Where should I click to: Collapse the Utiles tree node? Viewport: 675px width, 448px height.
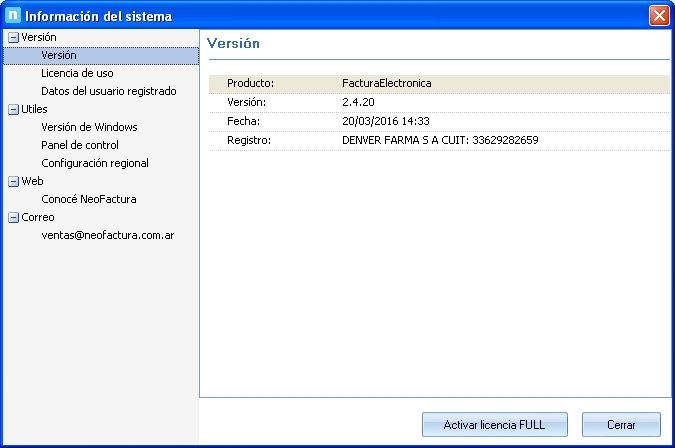pyautogui.click(x=13, y=109)
